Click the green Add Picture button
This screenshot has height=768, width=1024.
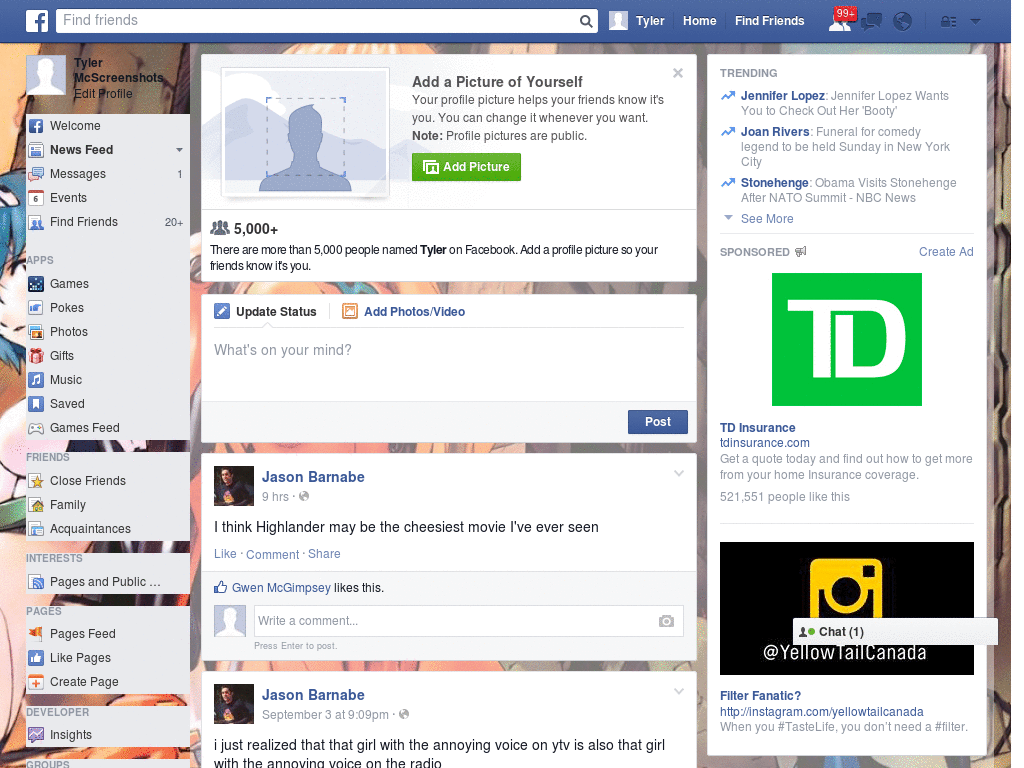[466, 167]
